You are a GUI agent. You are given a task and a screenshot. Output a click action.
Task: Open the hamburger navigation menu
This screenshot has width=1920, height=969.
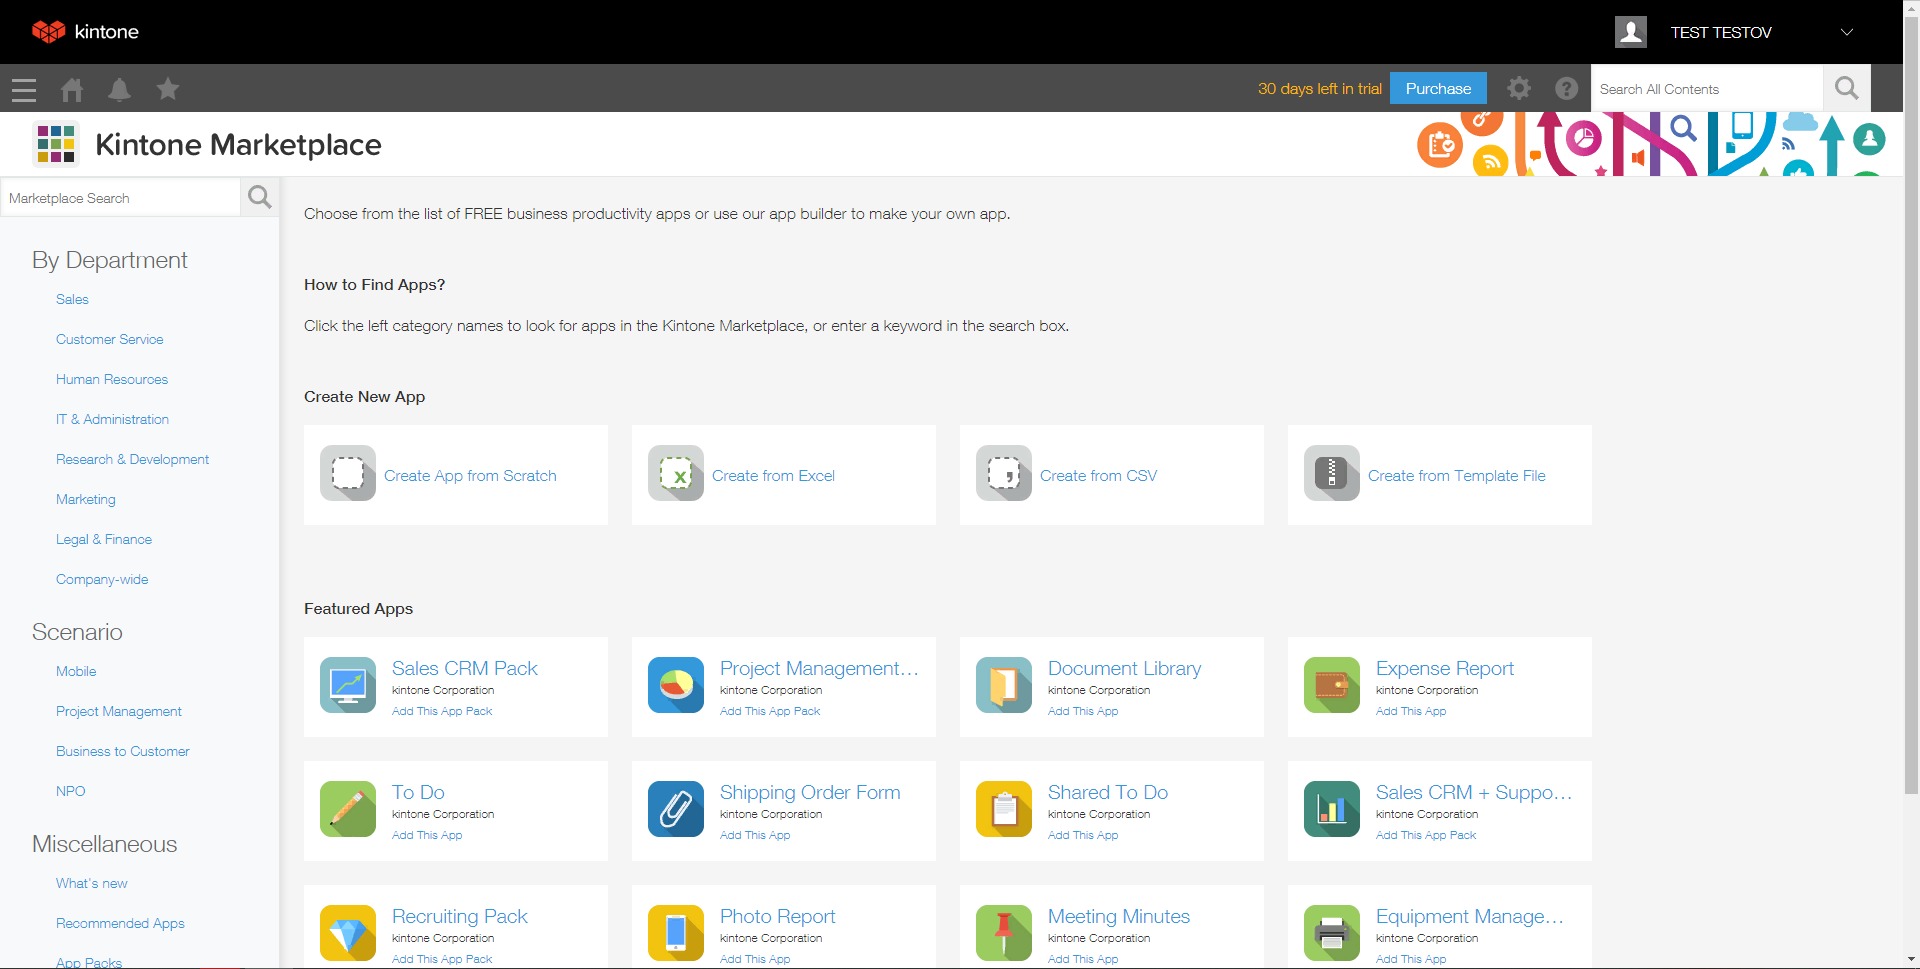point(24,90)
